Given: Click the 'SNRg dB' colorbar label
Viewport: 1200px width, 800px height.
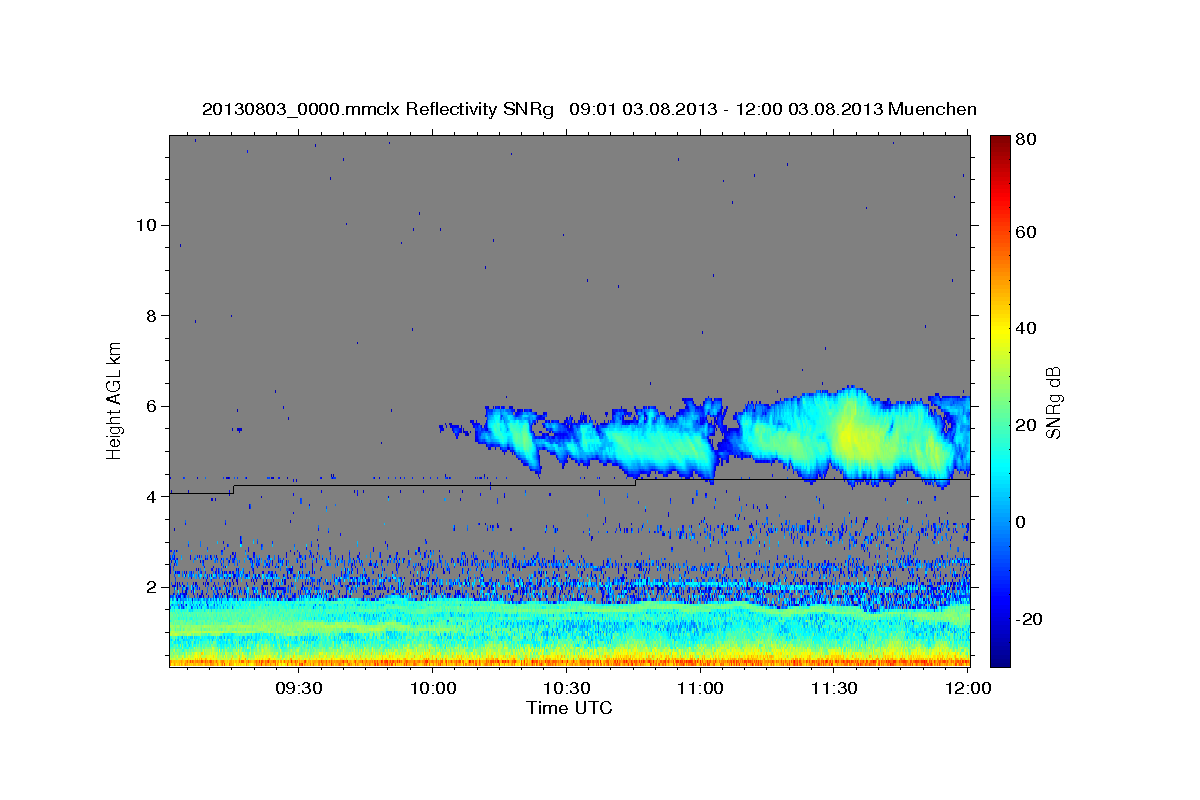Looking at the screenshot, I should pyautogui.click(x=1054, y=402).
